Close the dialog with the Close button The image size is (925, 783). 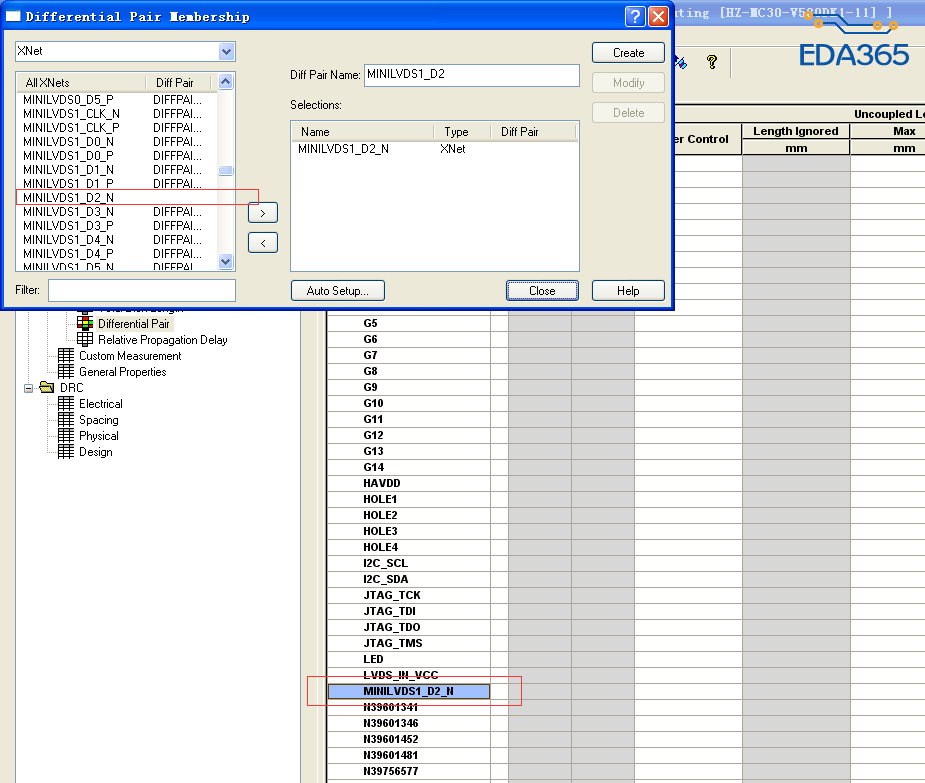pyautogui.click(x=542, y=291)
